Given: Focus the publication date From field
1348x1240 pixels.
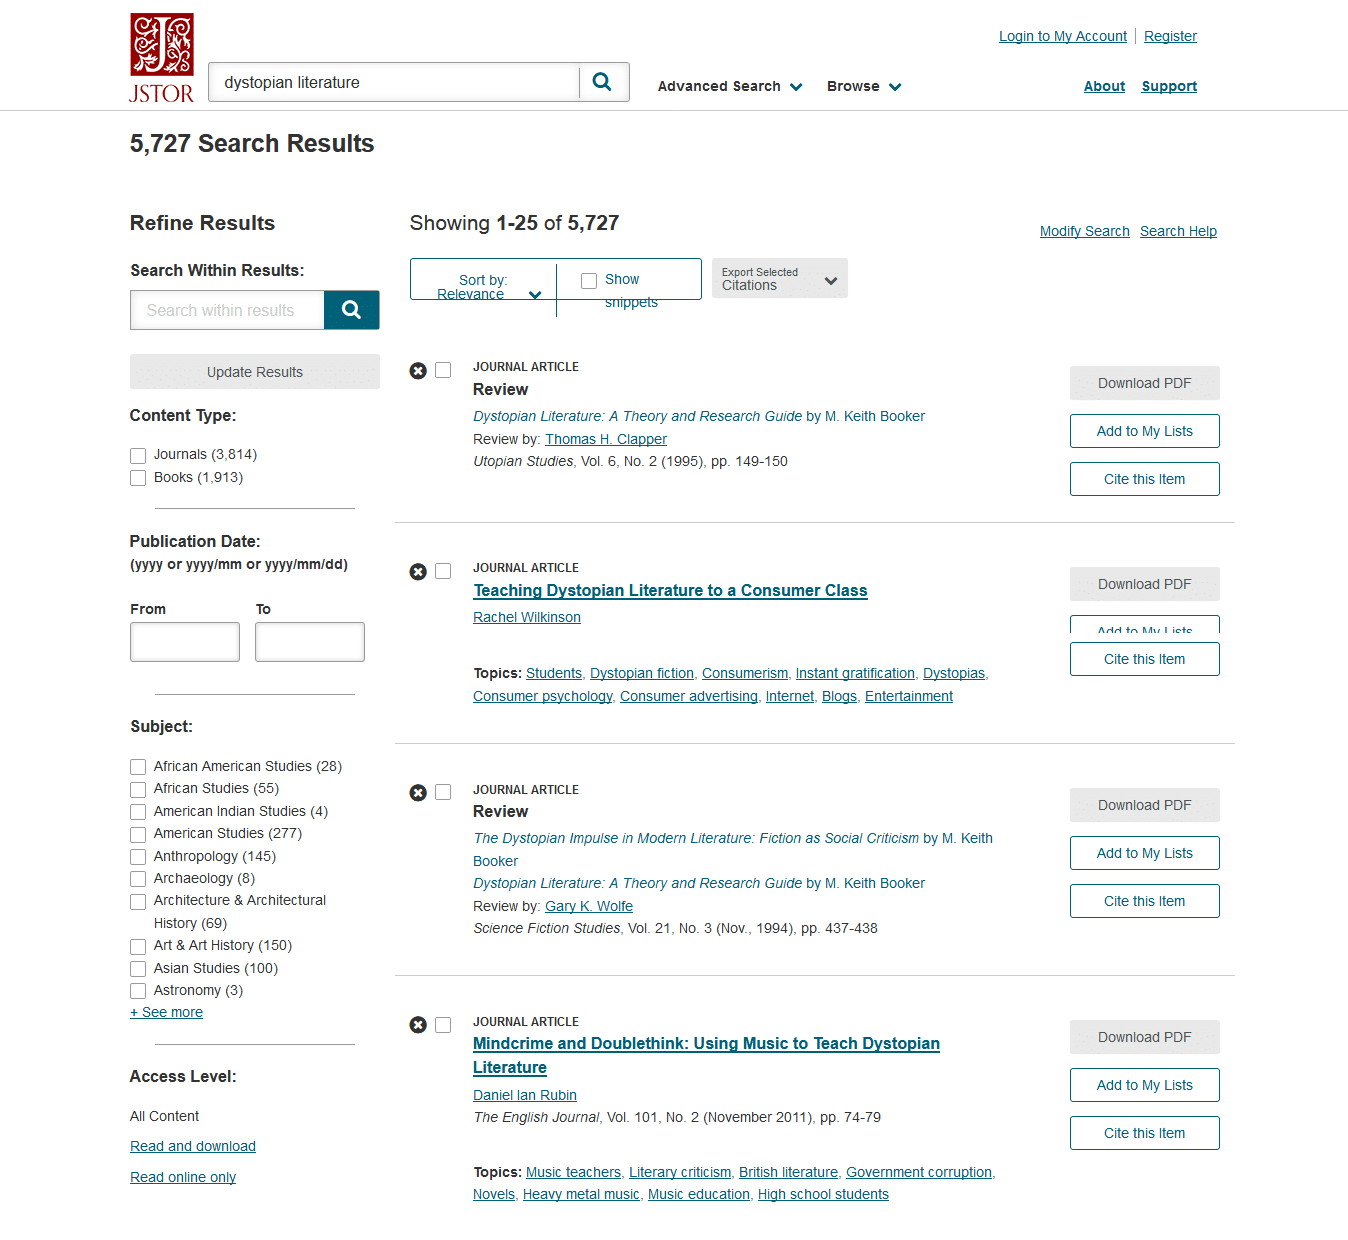Looking at the screenshot, I should pos(185,642).
